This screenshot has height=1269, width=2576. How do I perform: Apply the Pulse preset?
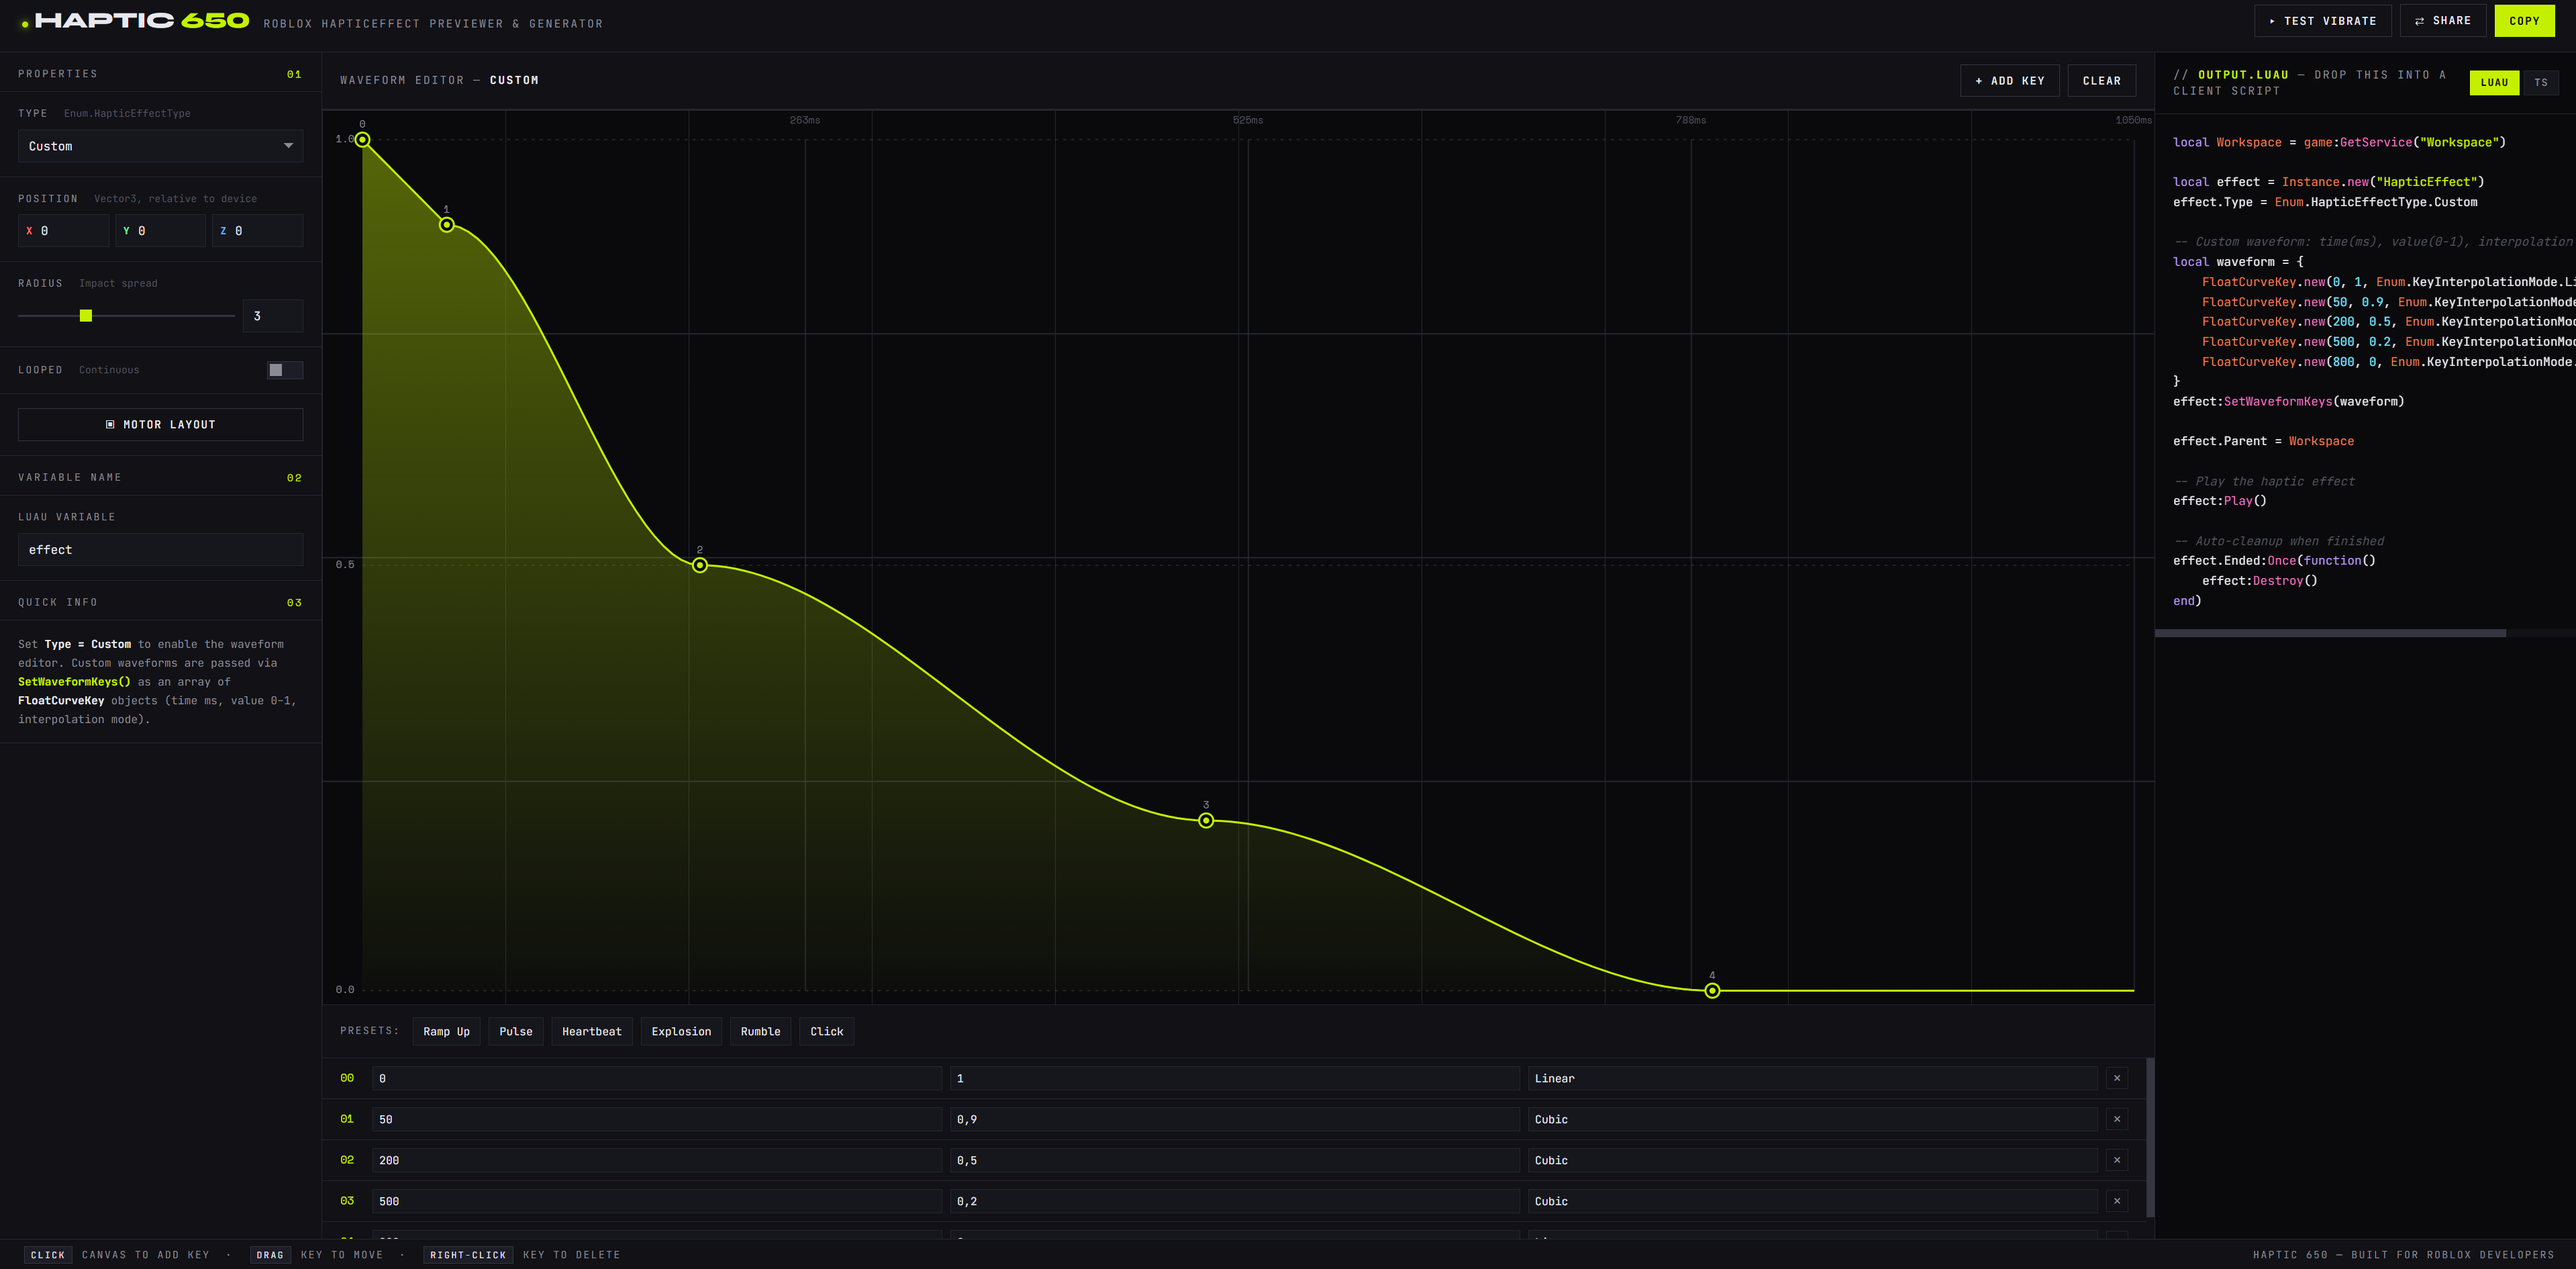pyautogui.click(x=516, y=1031)
